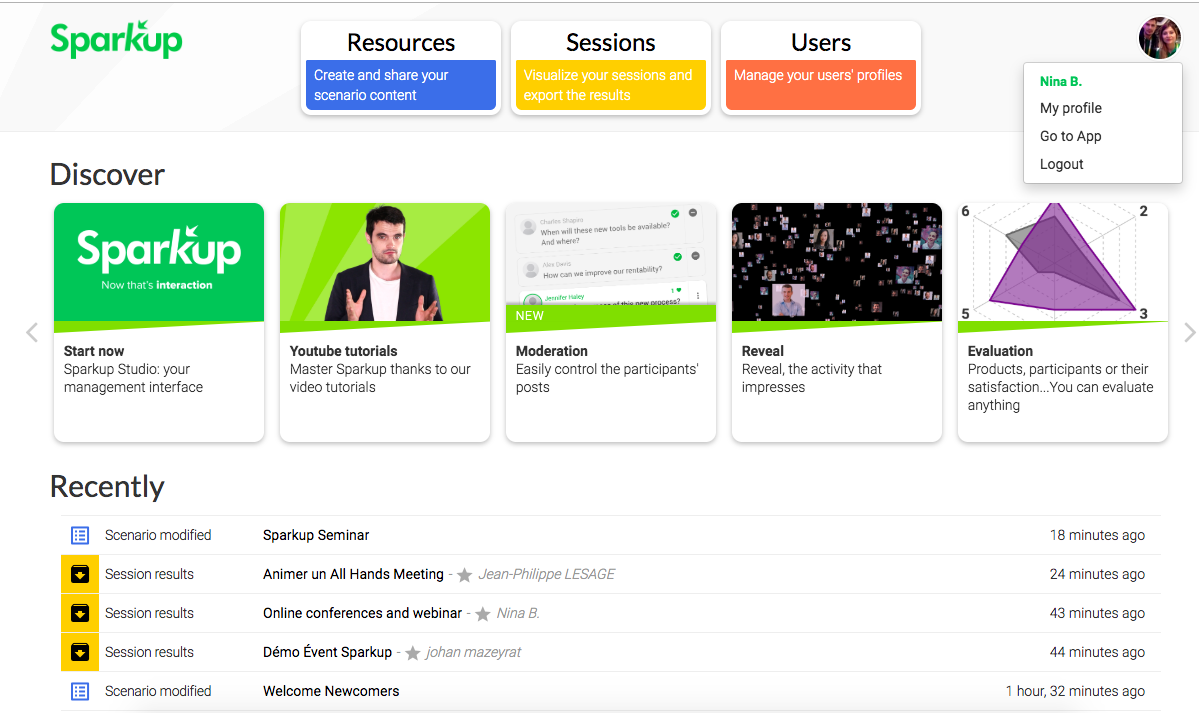Click the '24 minutes ago' timestamp
Screen dimensions: 1199x713
(x=1097, y=575)
